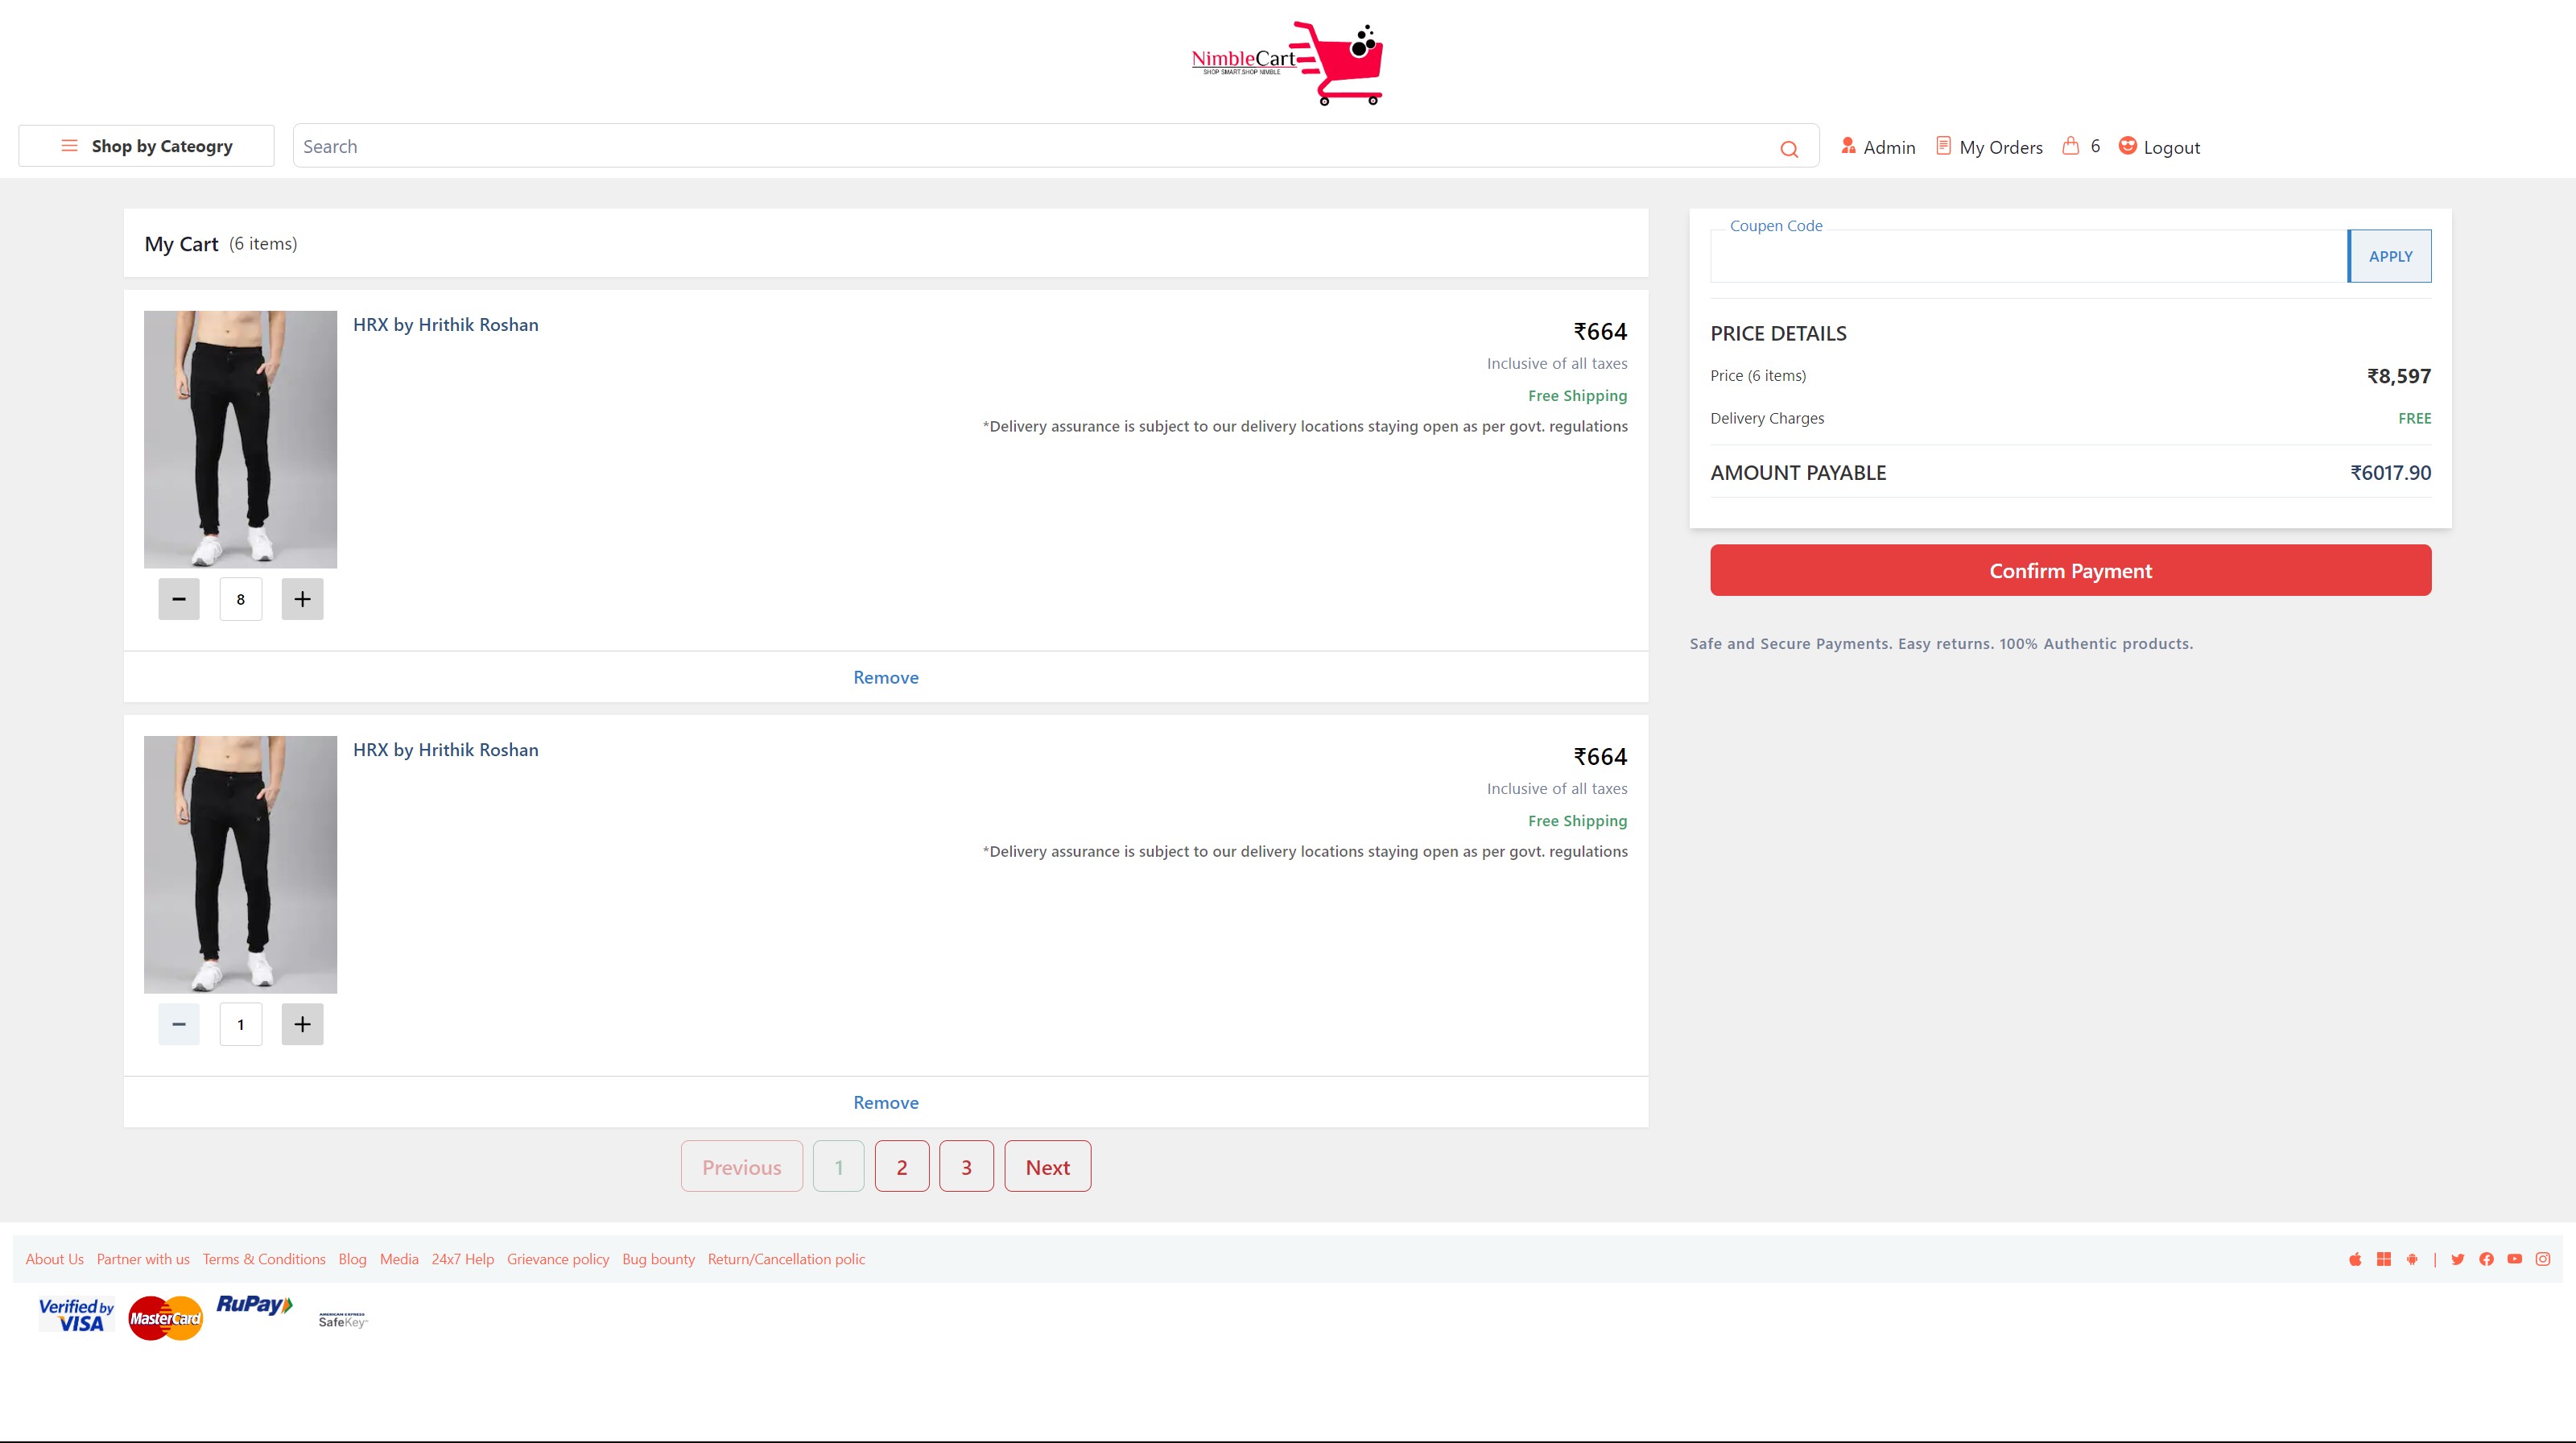Viewport: 2576px width, 1443px height.
Task: Increase quantity of first HRX joggers
Action: 302,598
